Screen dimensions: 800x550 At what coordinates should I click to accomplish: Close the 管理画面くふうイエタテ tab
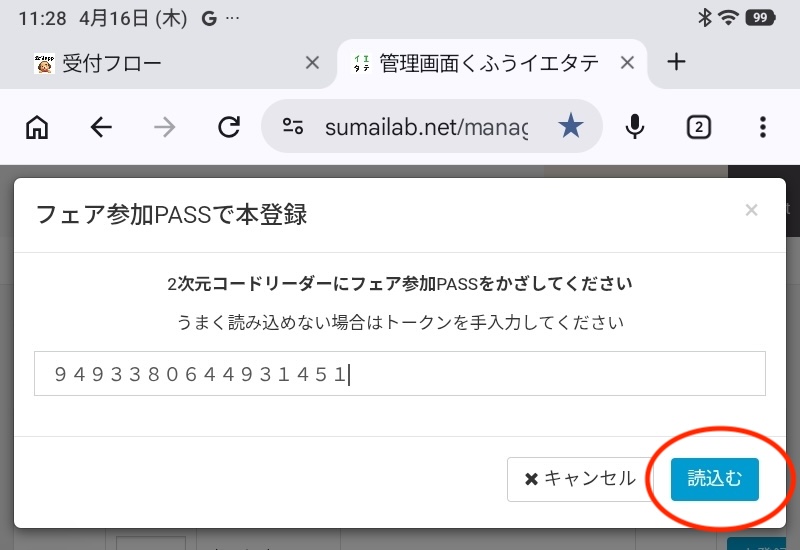pyautogui.click(x=627, y=63)
